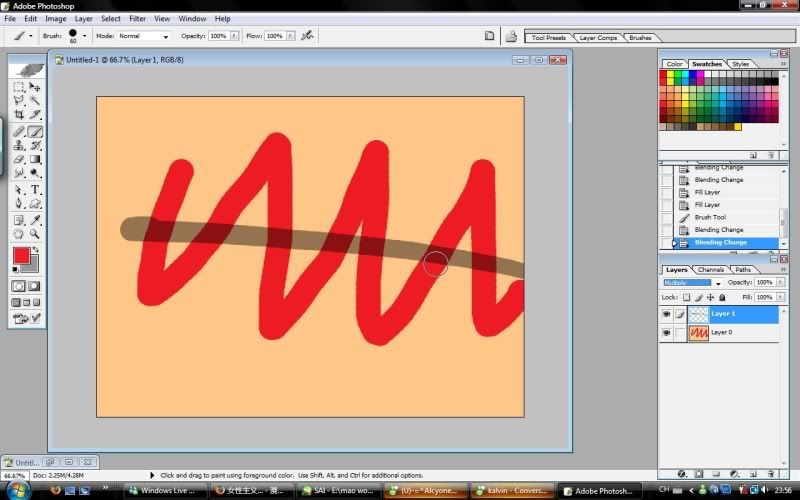
Task: Switch to the Channels tab
Action: [x=711, y=269]
